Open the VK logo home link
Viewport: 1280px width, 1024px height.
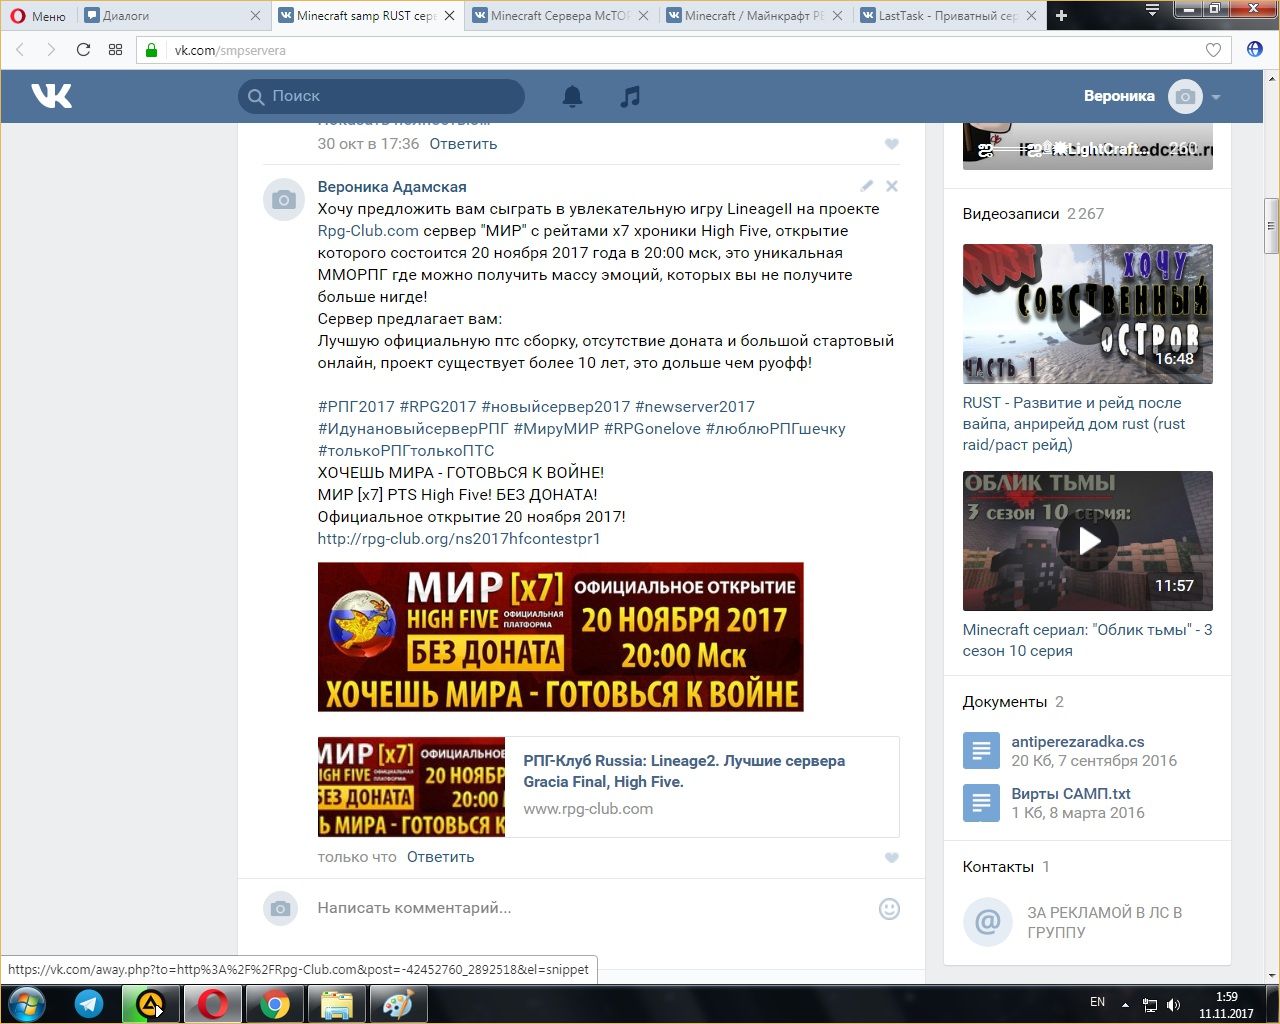coord(51,96)
